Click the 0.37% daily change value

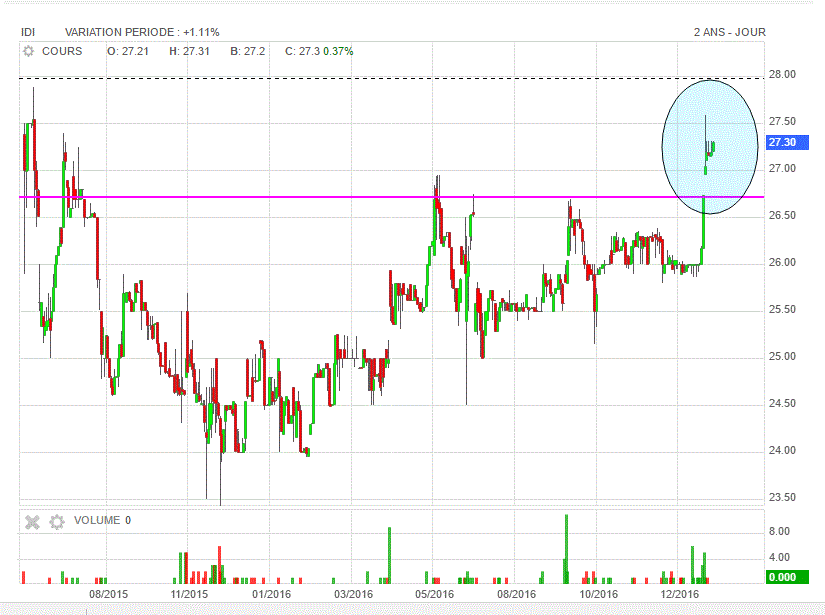click(338, 51)
